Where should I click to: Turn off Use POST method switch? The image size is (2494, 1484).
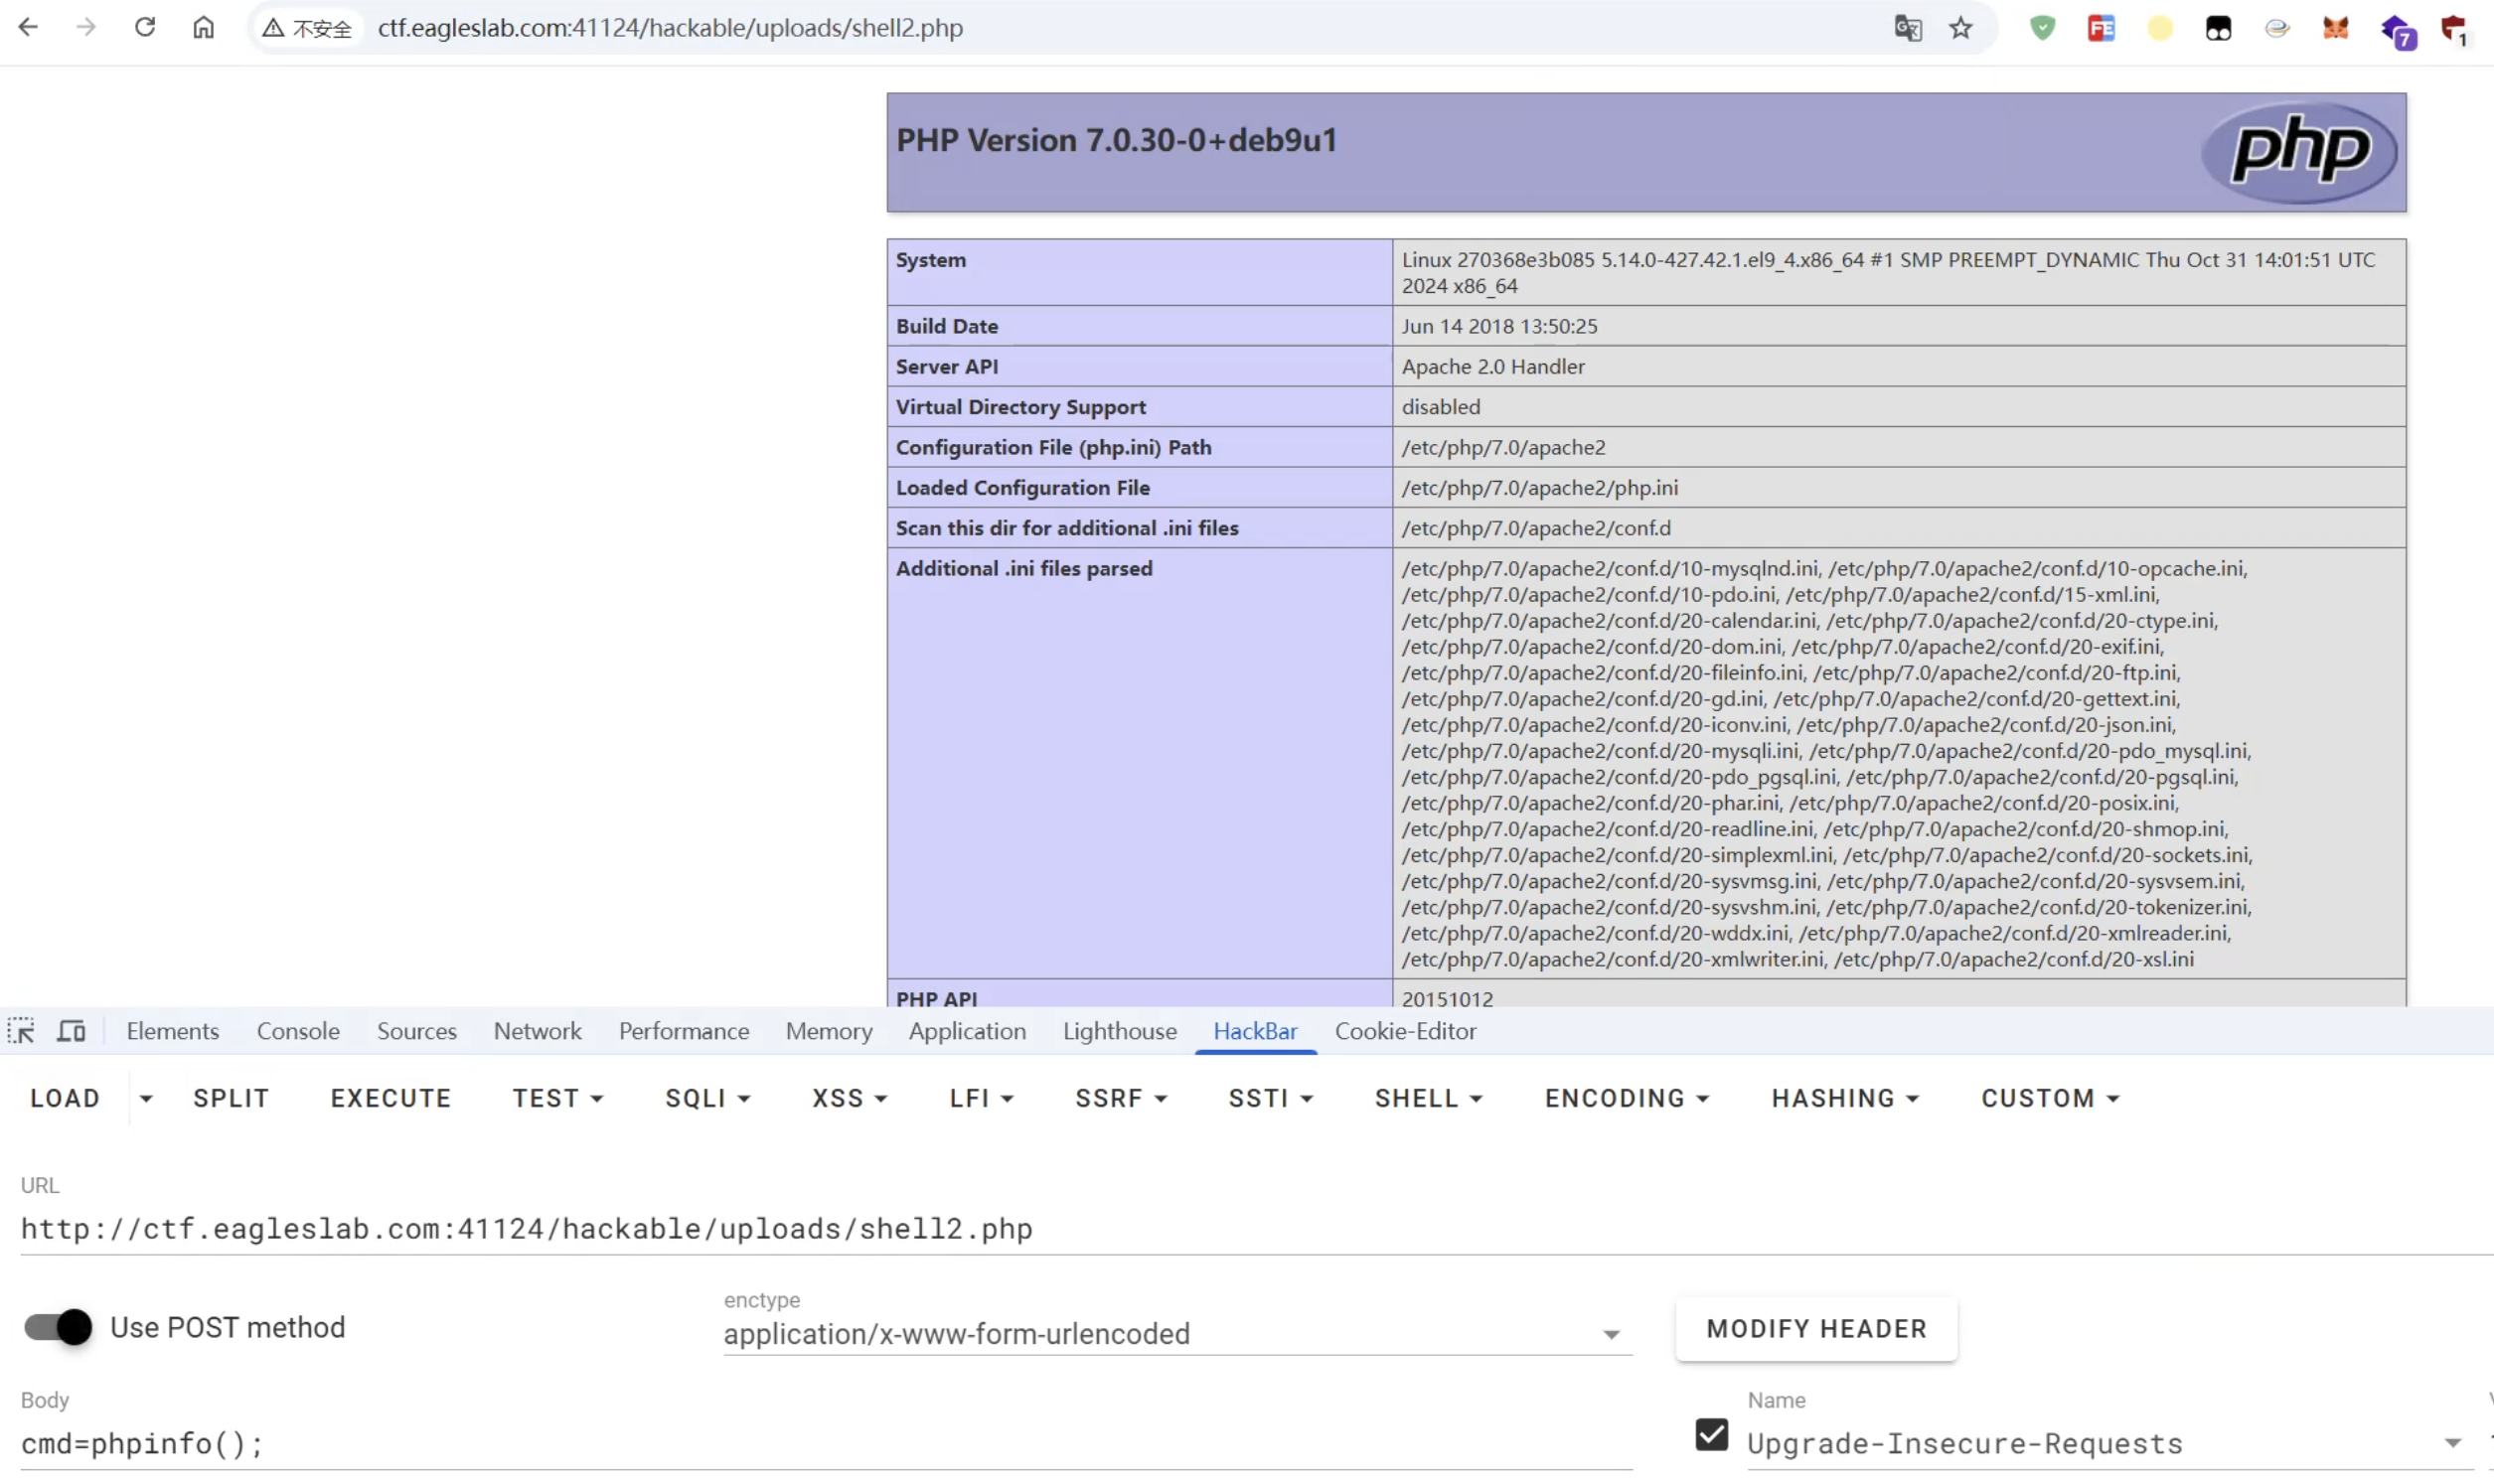[x=58, y=1327]
